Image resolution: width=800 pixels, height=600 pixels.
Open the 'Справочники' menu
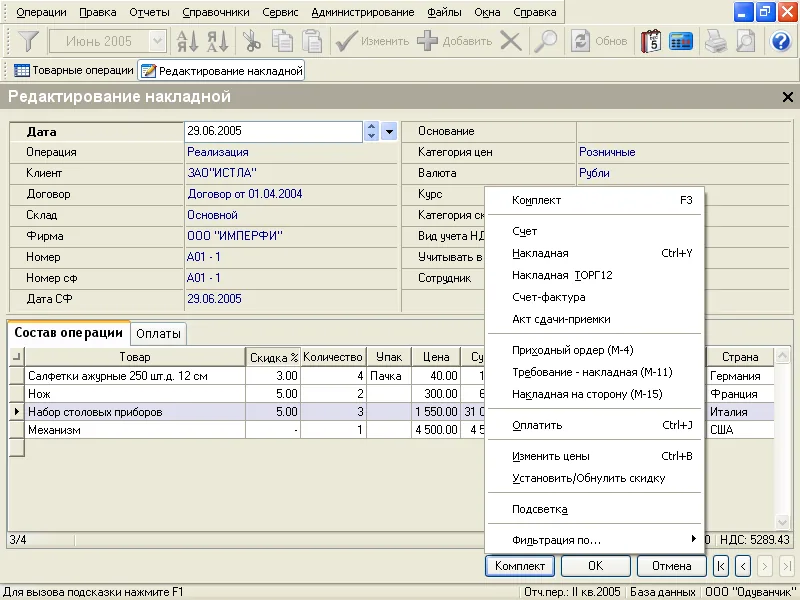click(x=215, y=12)
